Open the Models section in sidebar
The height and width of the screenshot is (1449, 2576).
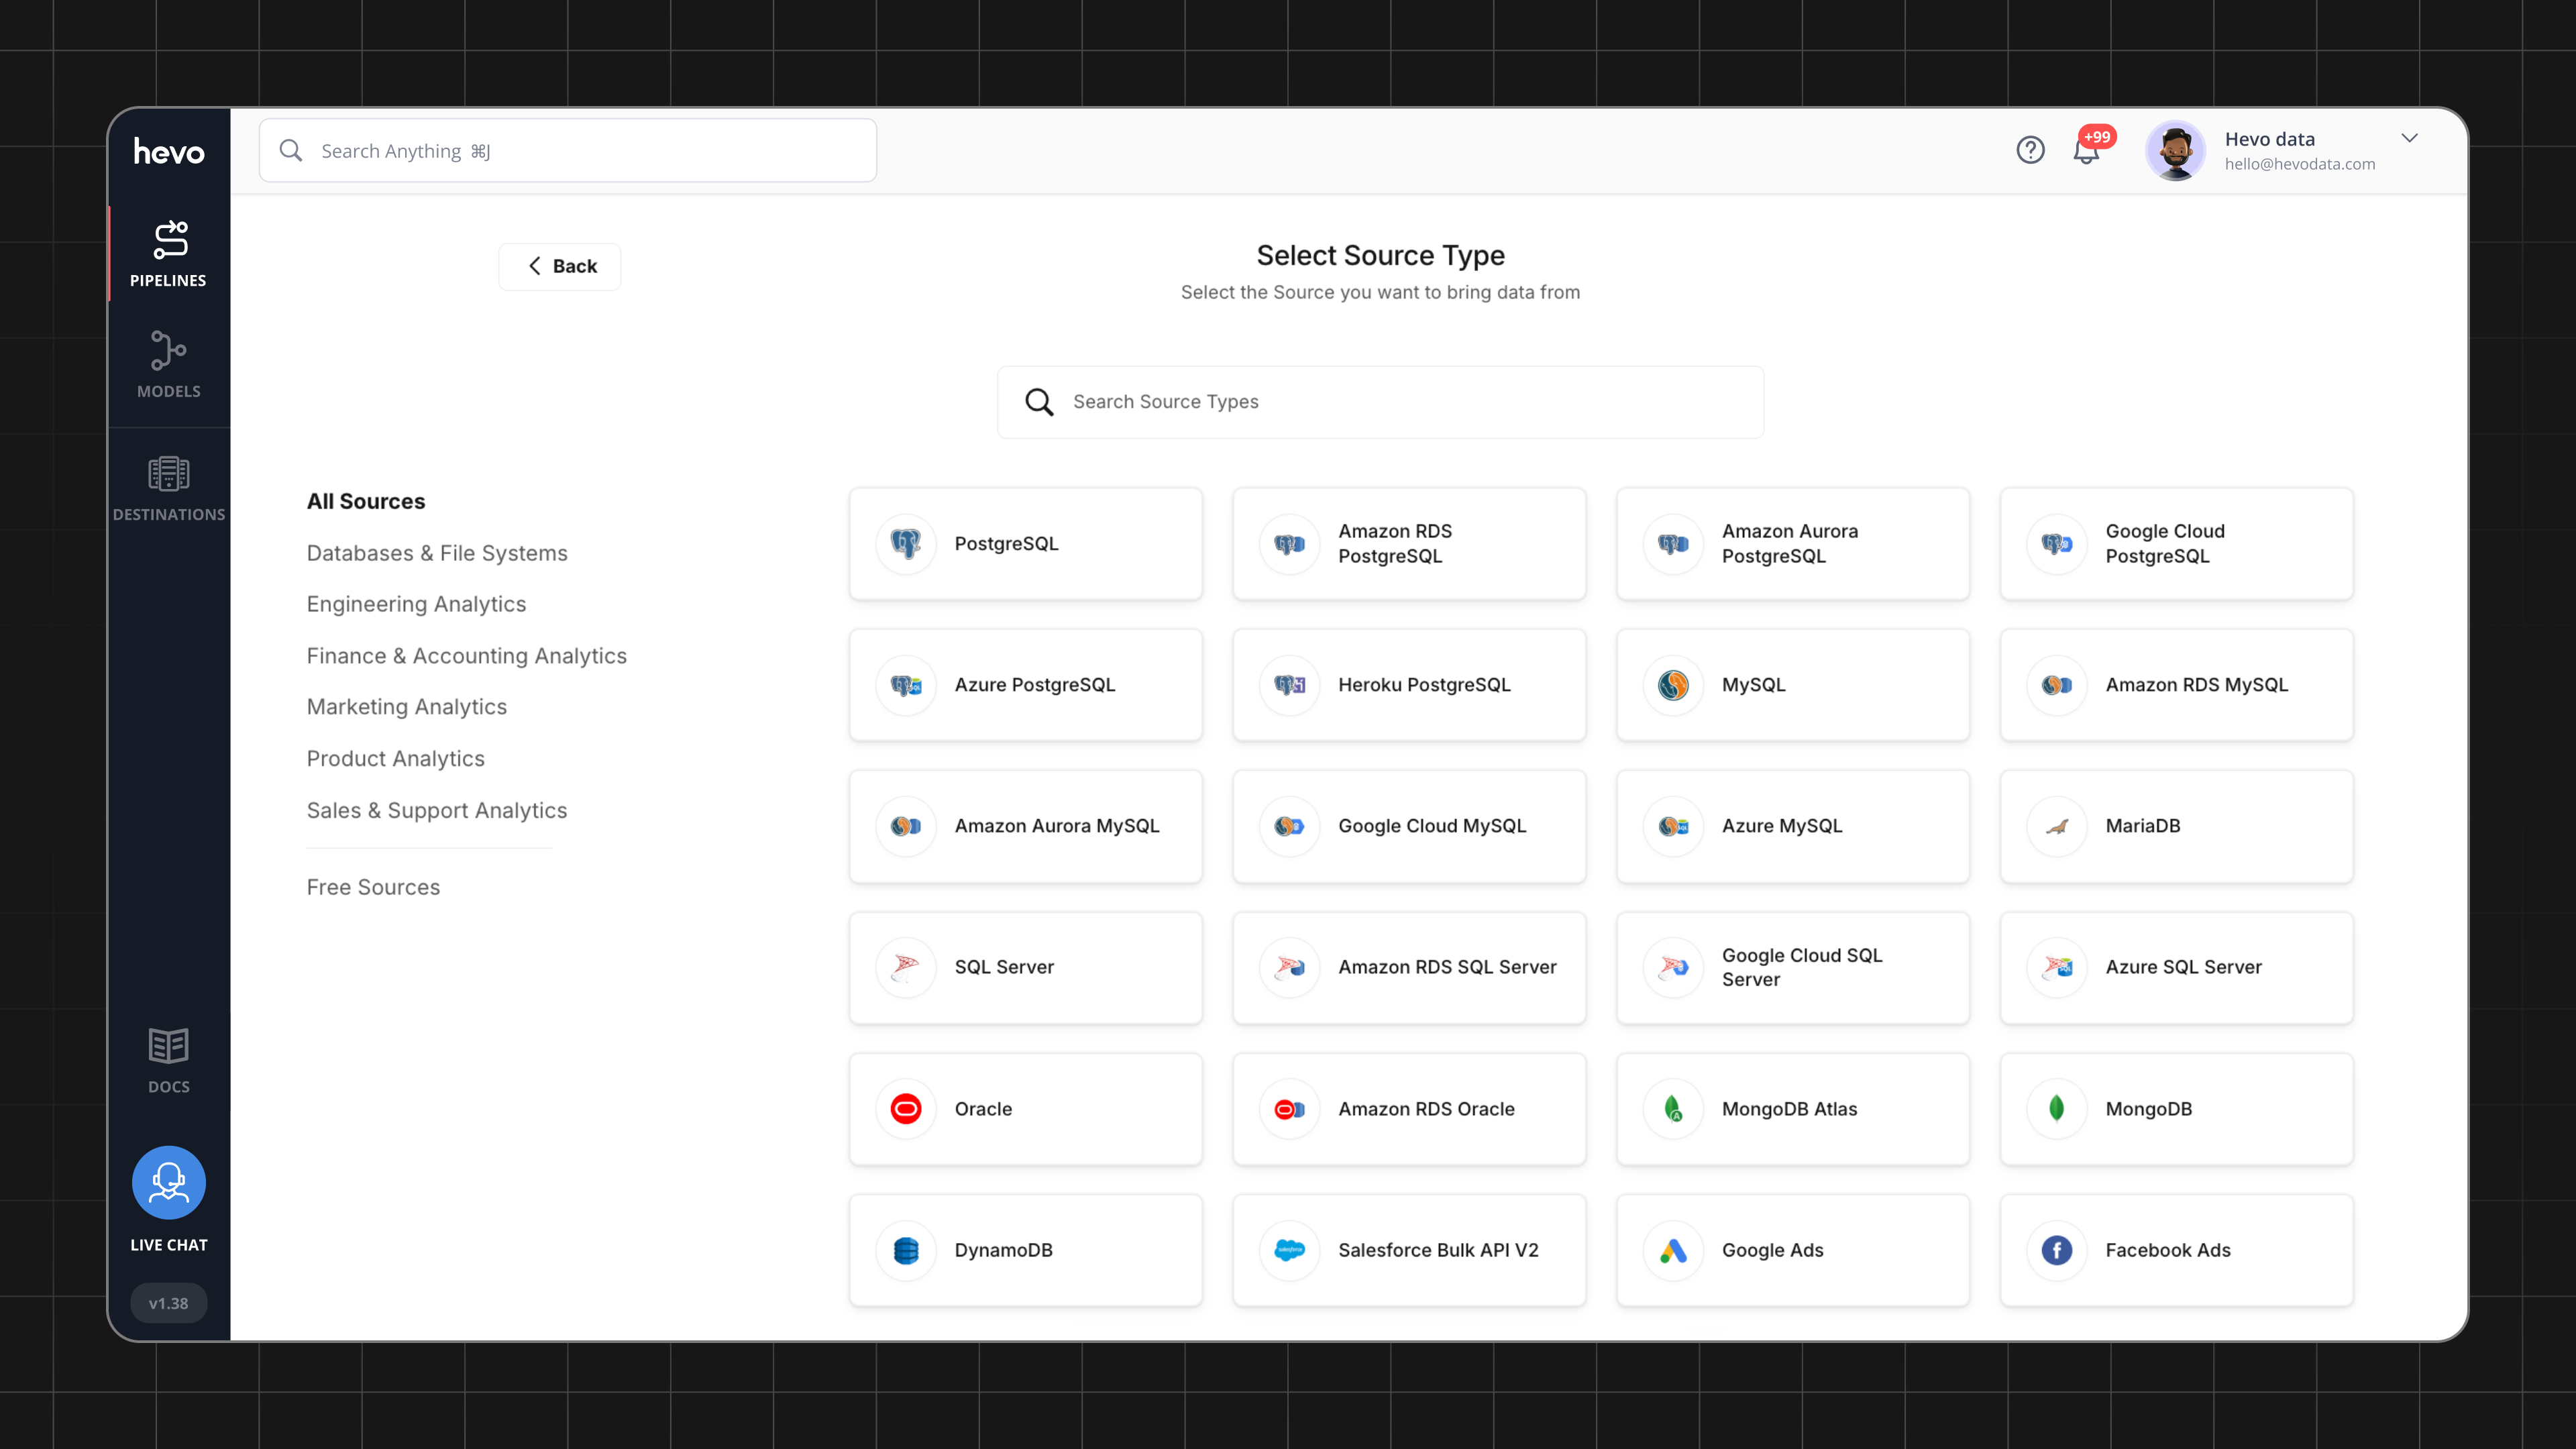(169, 364)
